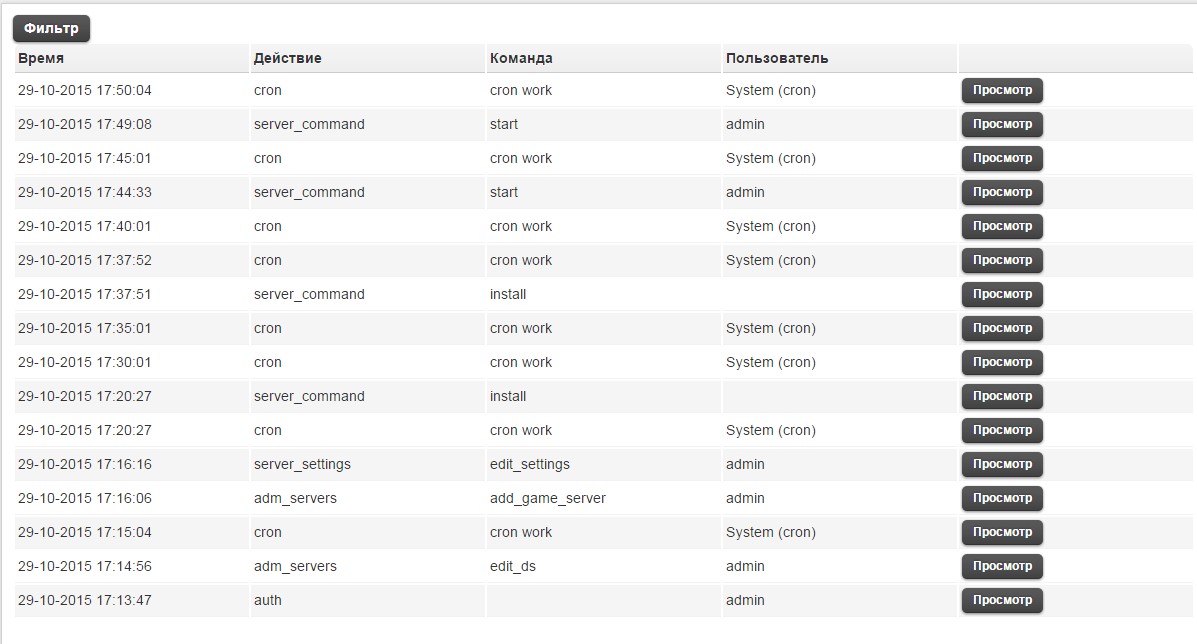View the add_game_server log entry
Image resolution: width=1197 pixels, height=644 pixels.
[1002, 499]
